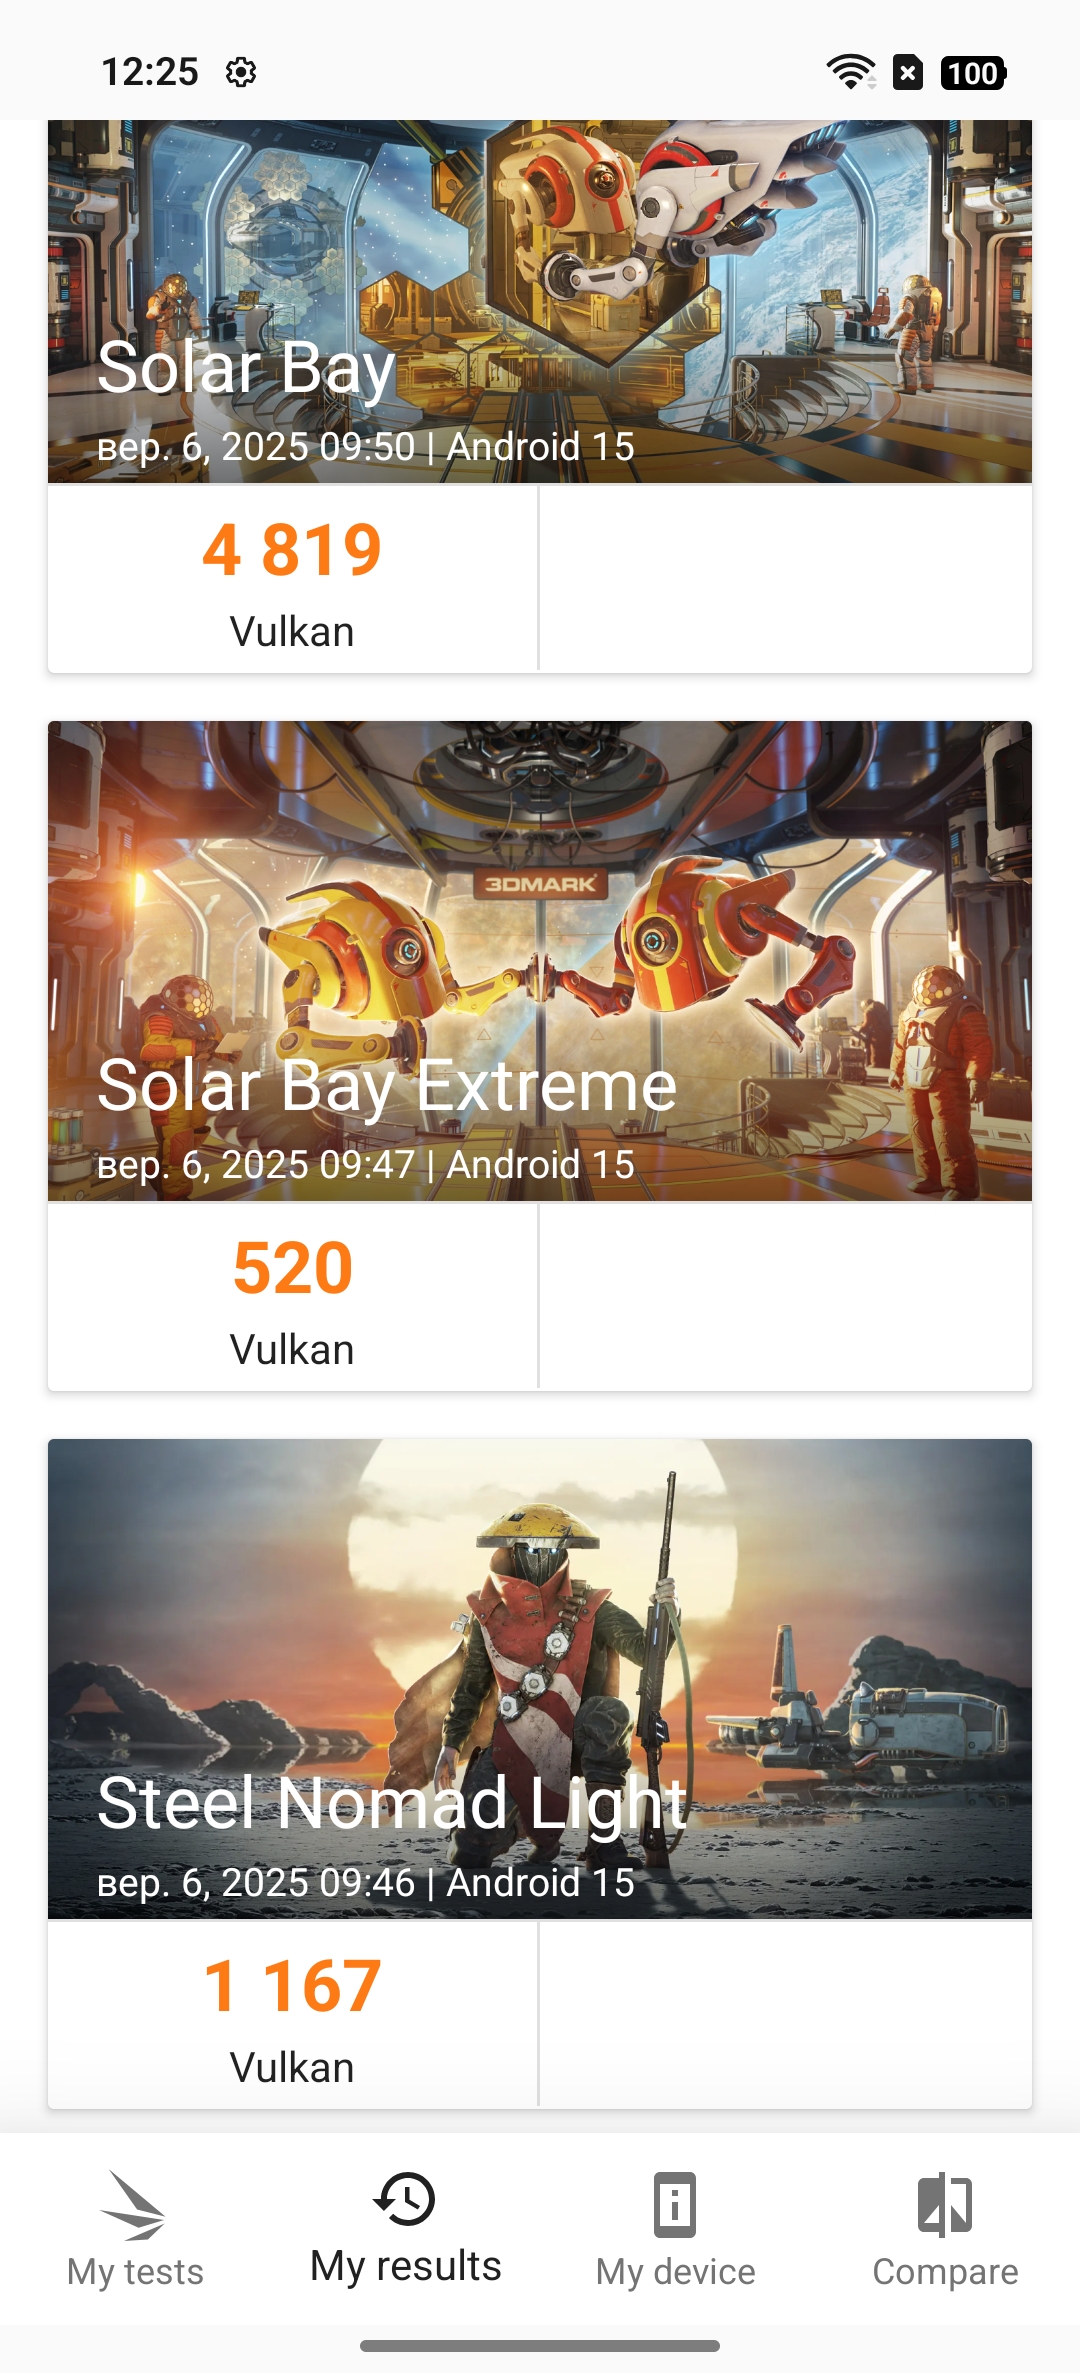Screen dimensions: 1080x2373
Task: Select the 1 167 Vulkan score
Action: 292,1986
